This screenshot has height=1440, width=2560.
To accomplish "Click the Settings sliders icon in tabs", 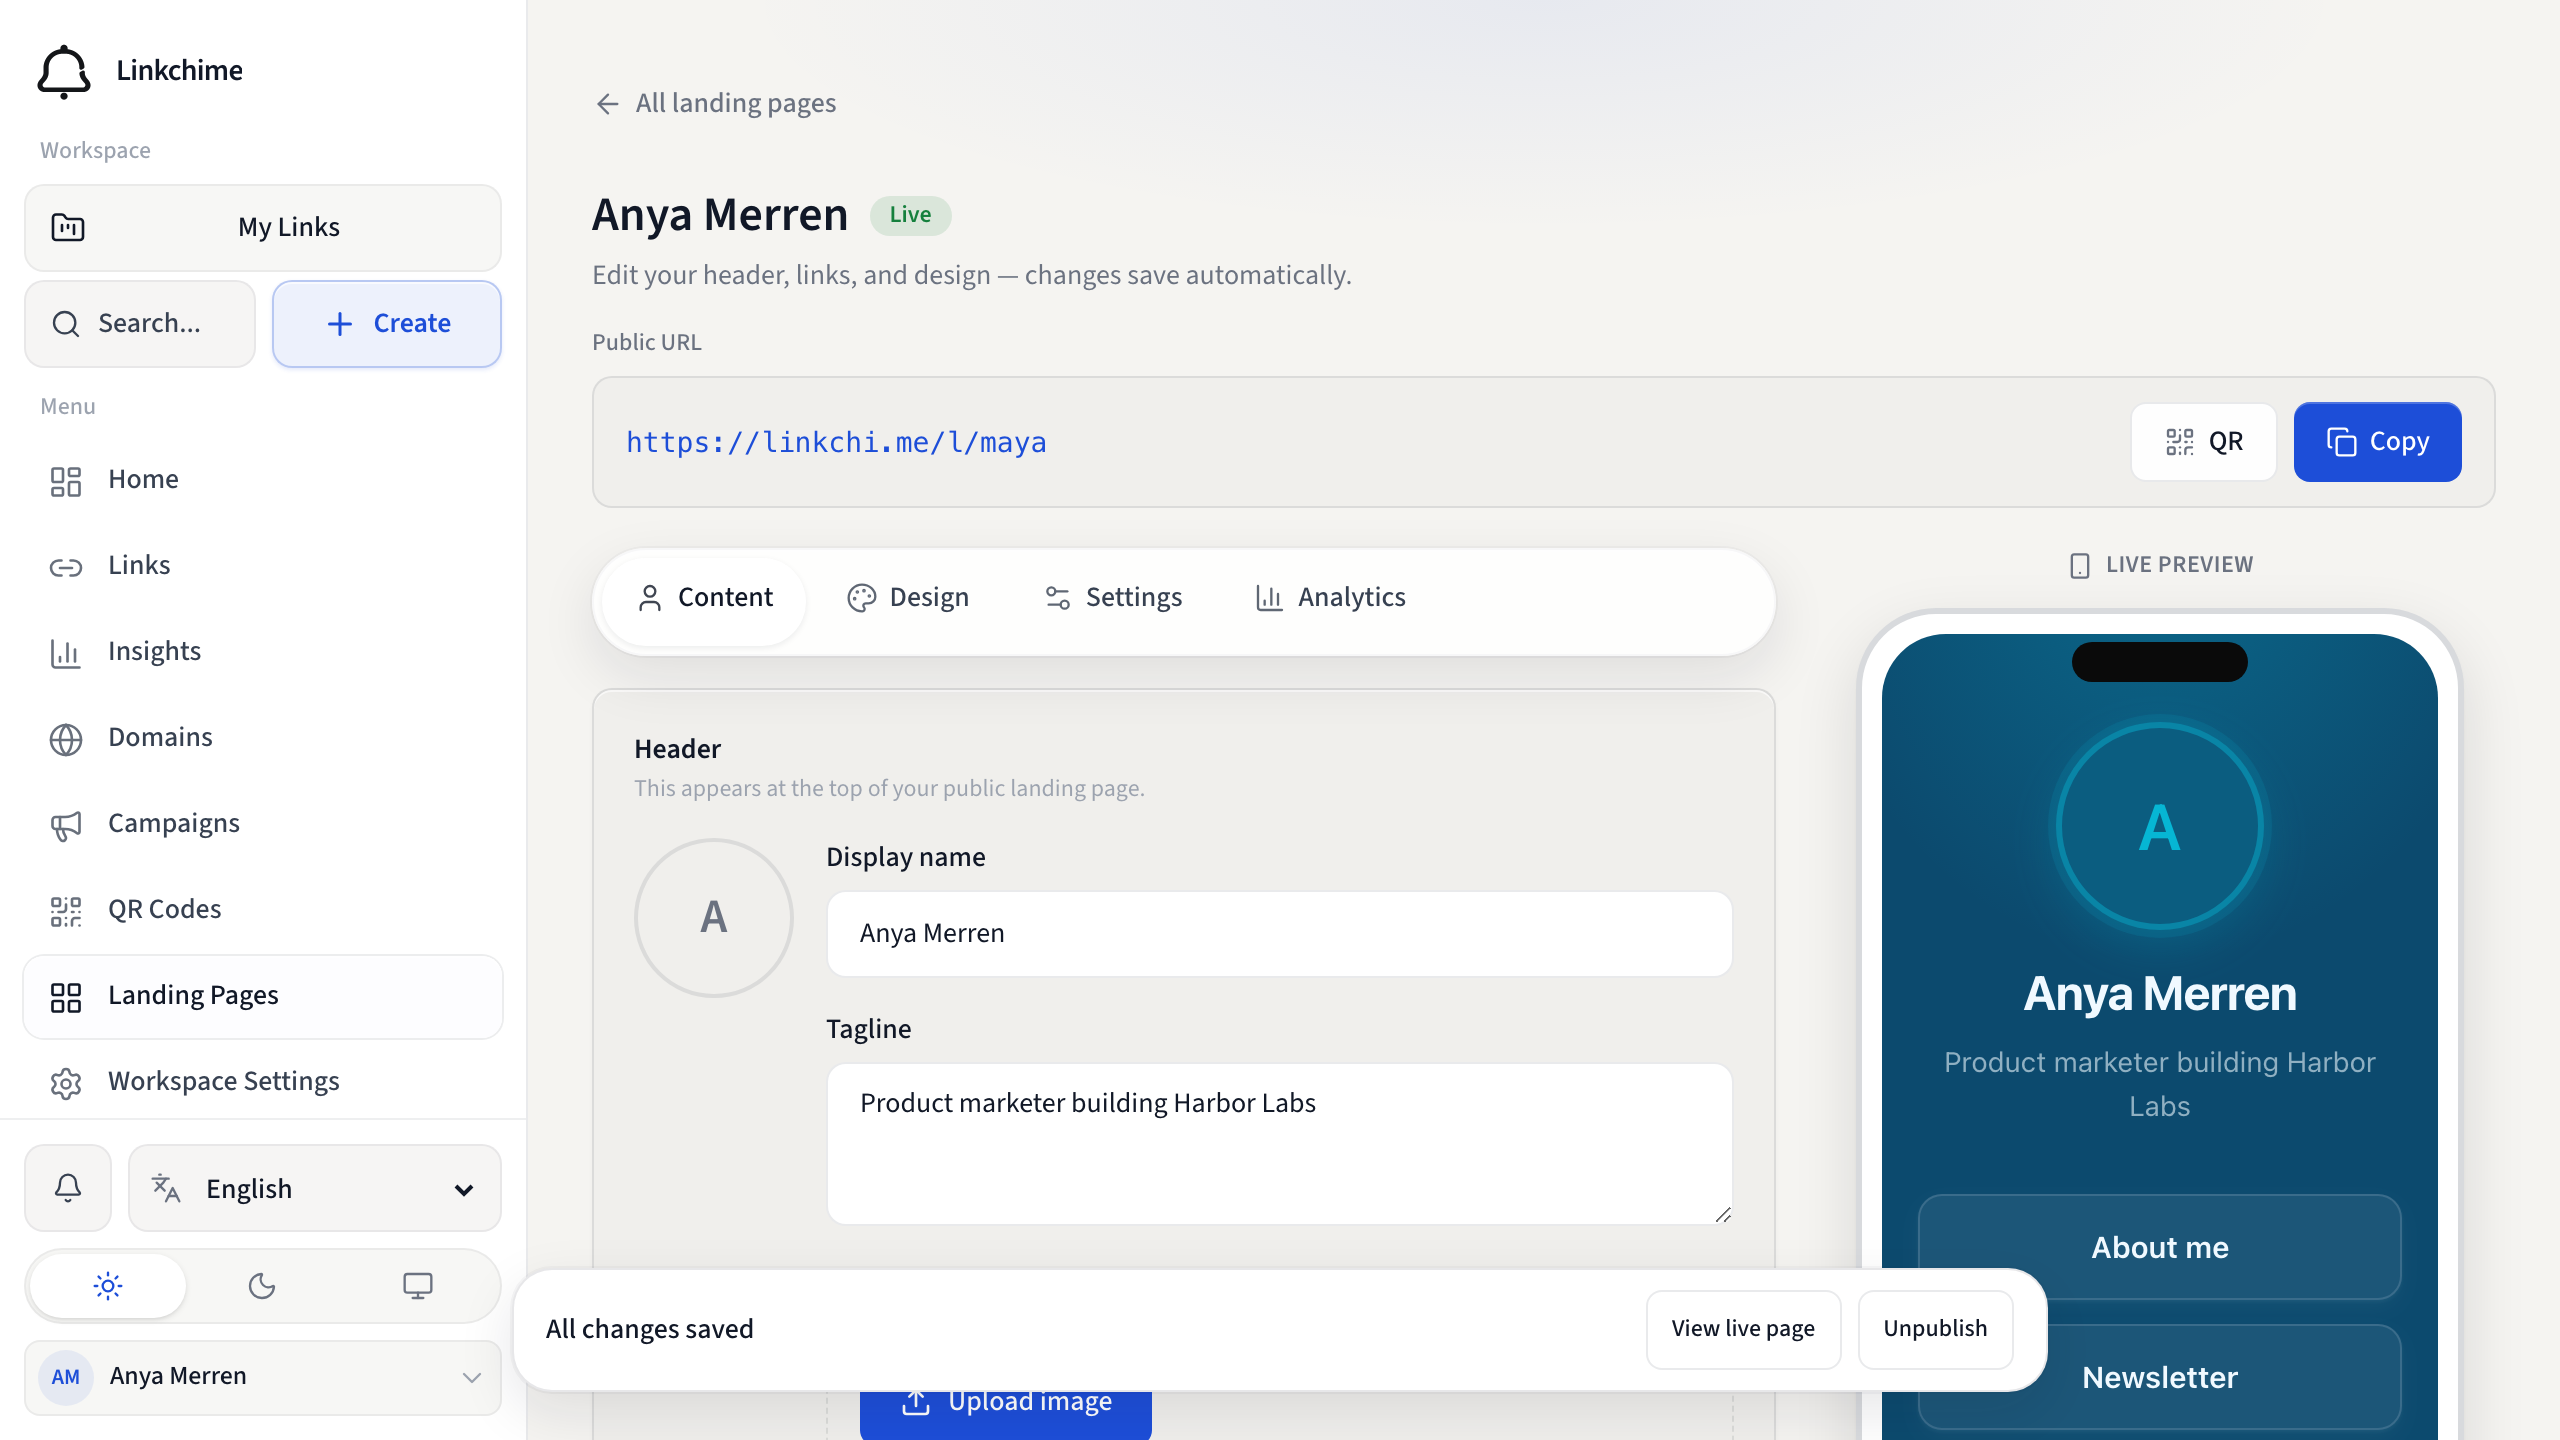I will [x=1058, y=598].
